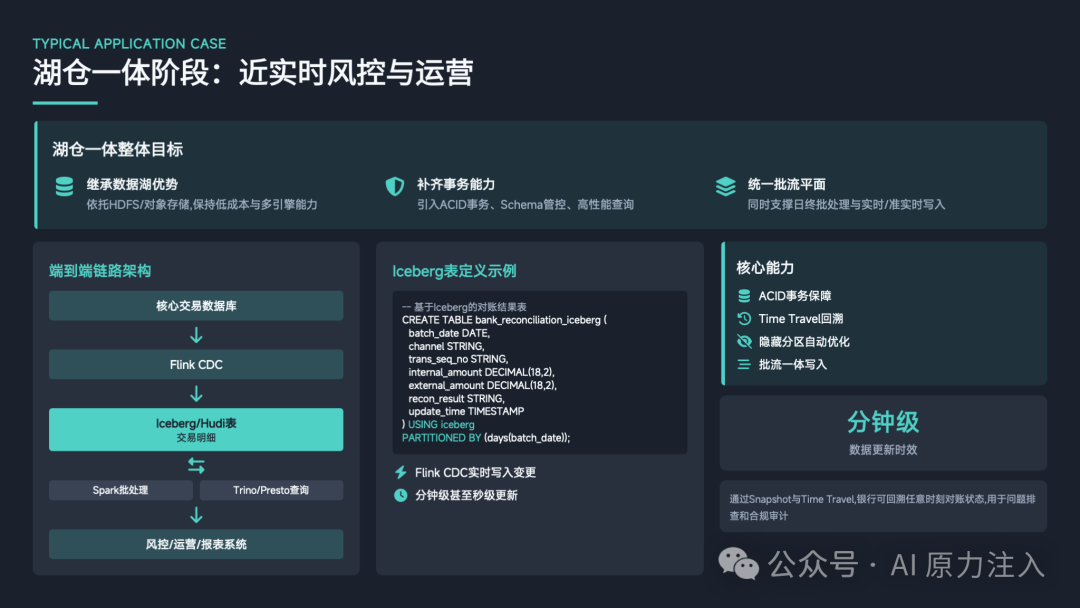Click the crossed-eye icon beside 隐藏分区自动优化
Viewport: 1080px width, 608px height.
click(x=744, y=342)
